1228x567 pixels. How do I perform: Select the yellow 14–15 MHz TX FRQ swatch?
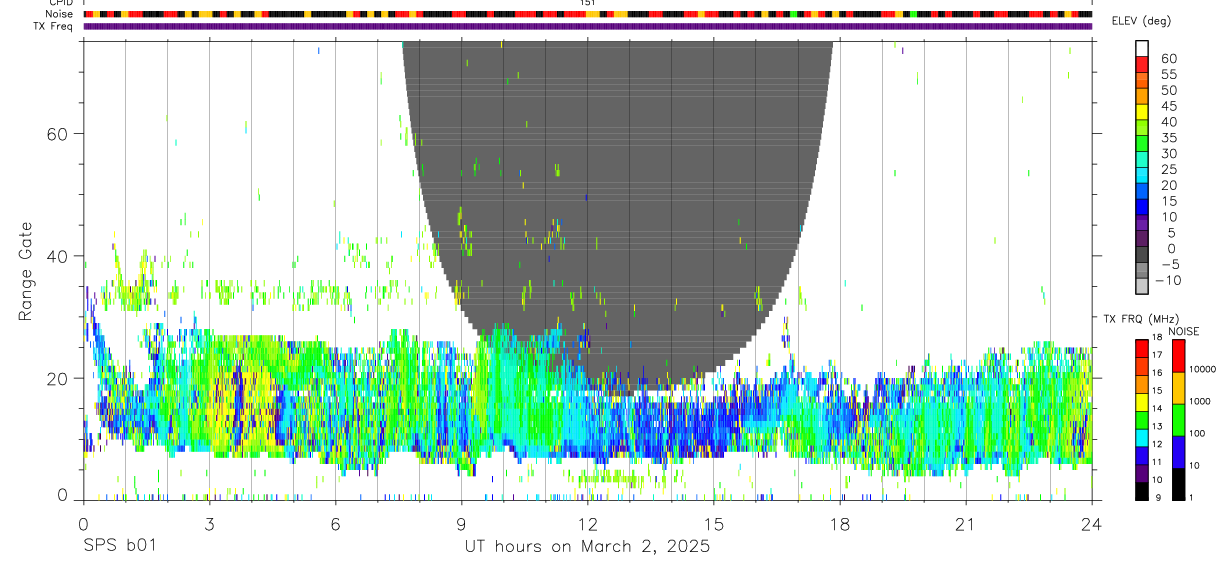tap(1142, 402)
